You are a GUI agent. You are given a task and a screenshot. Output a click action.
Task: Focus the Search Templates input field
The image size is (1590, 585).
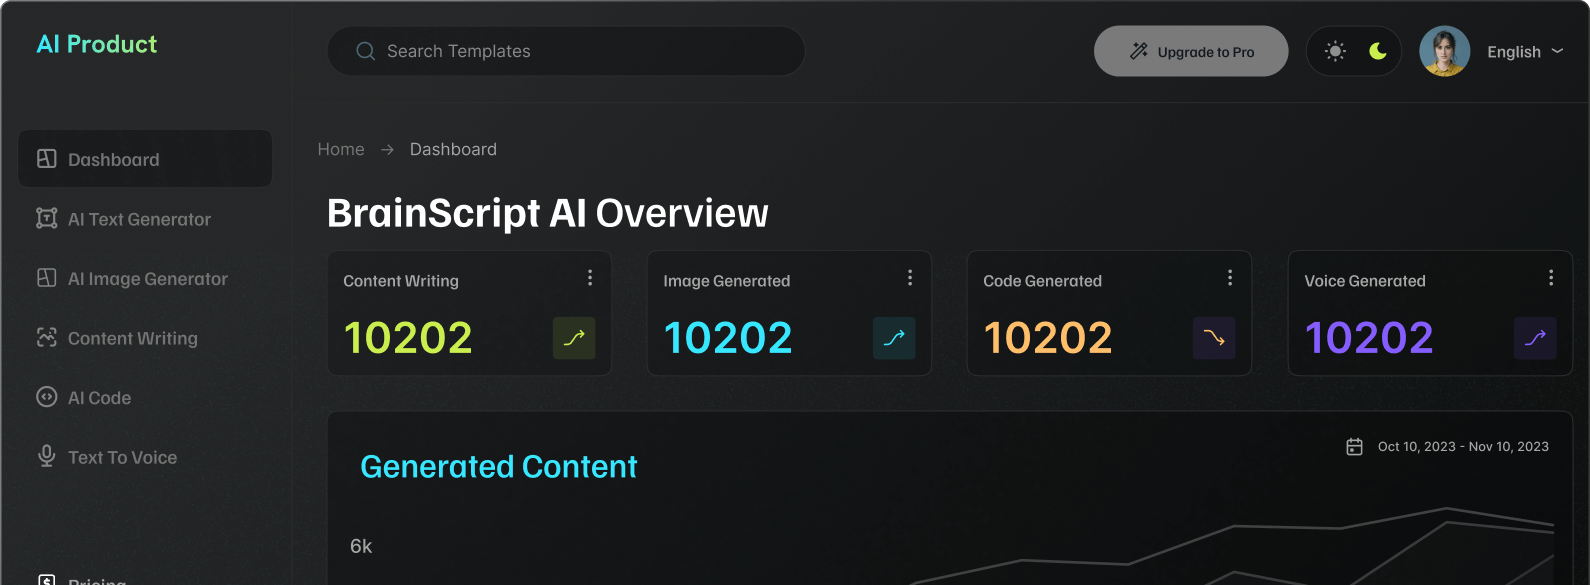click(580, 51)
